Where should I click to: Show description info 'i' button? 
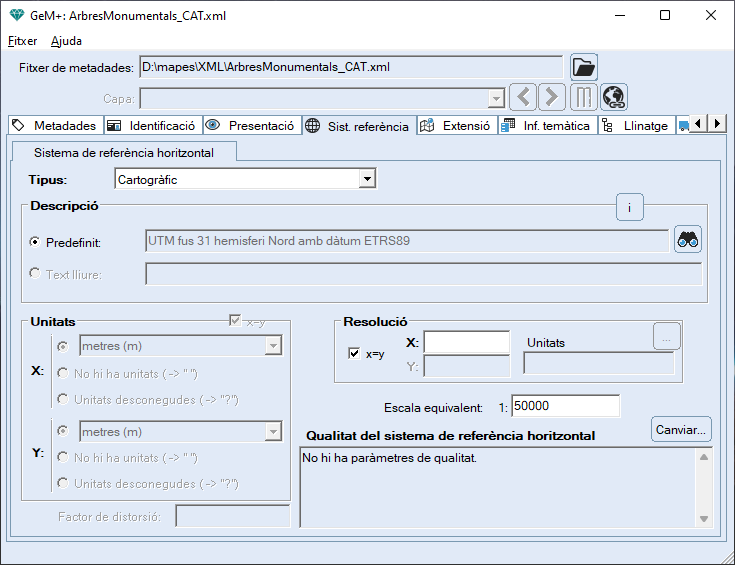(630, 207)
